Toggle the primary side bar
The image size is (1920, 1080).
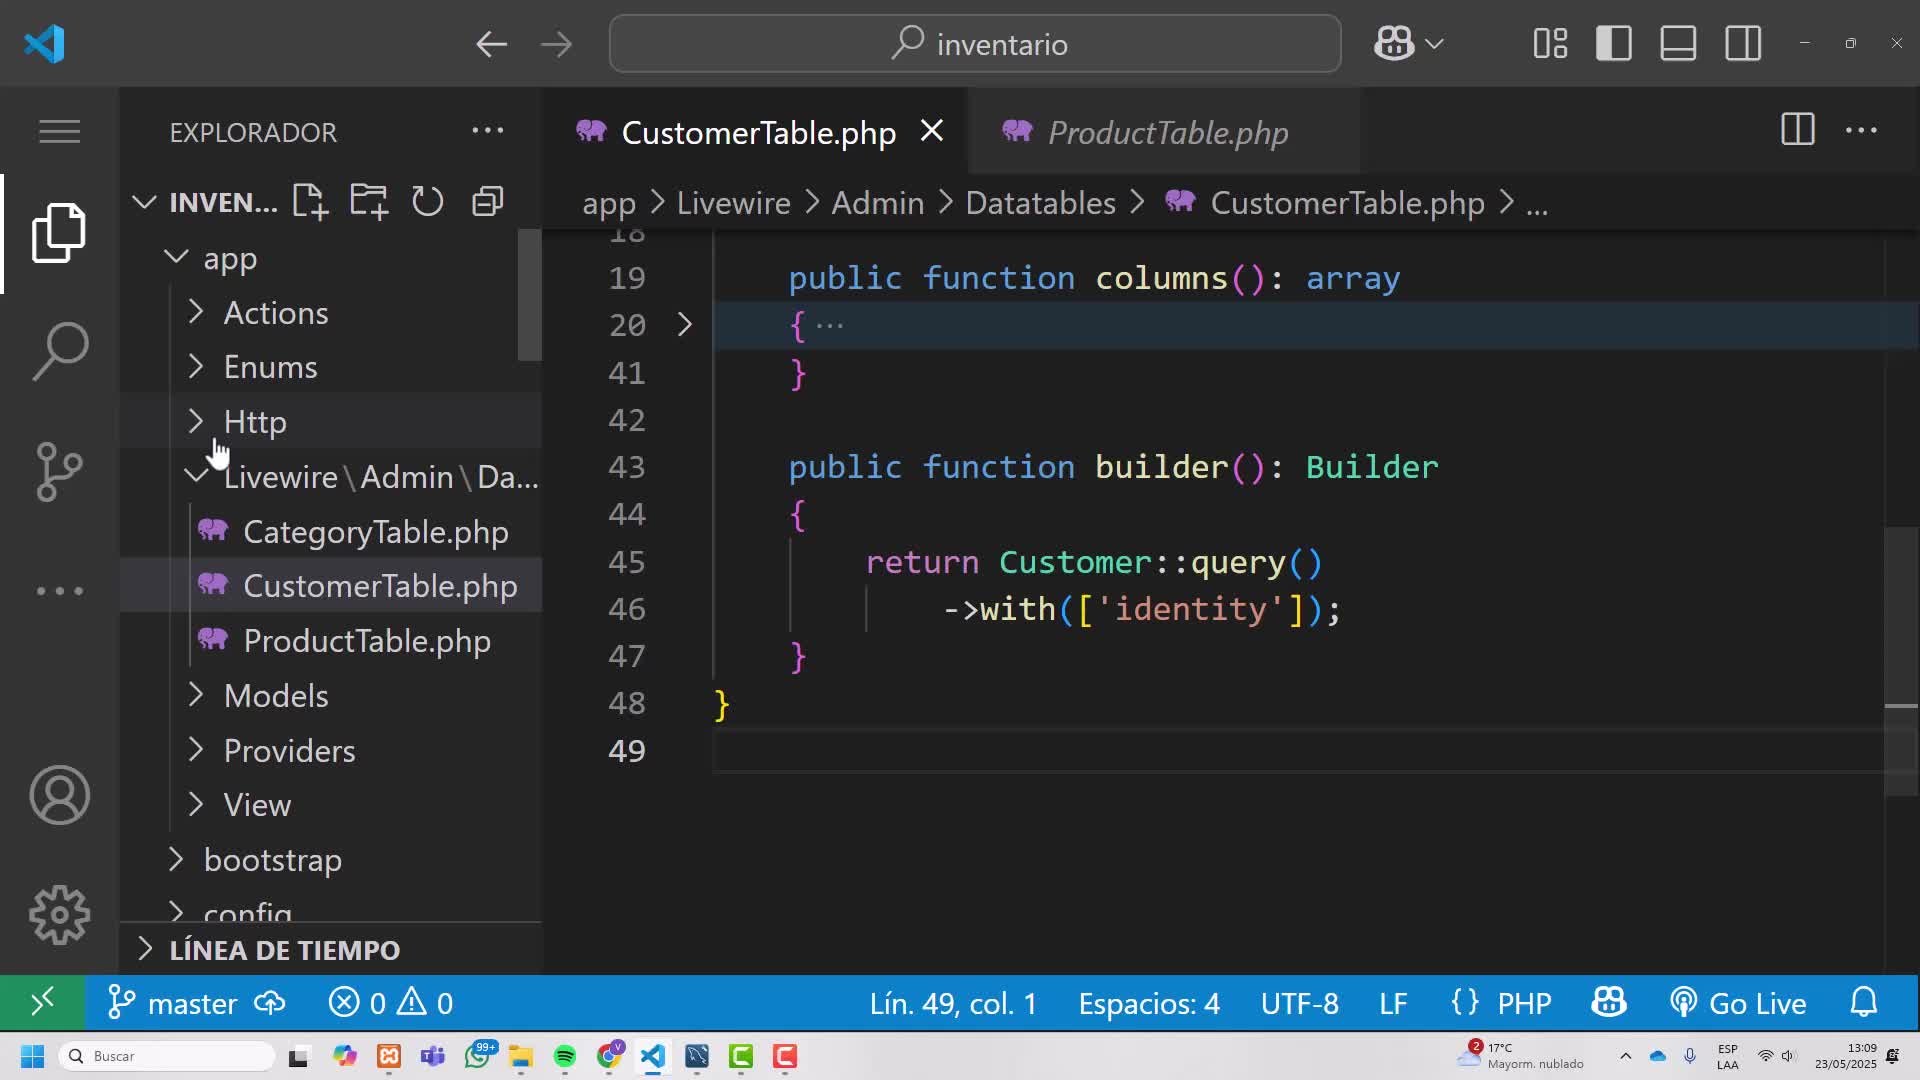point(1614,44)
